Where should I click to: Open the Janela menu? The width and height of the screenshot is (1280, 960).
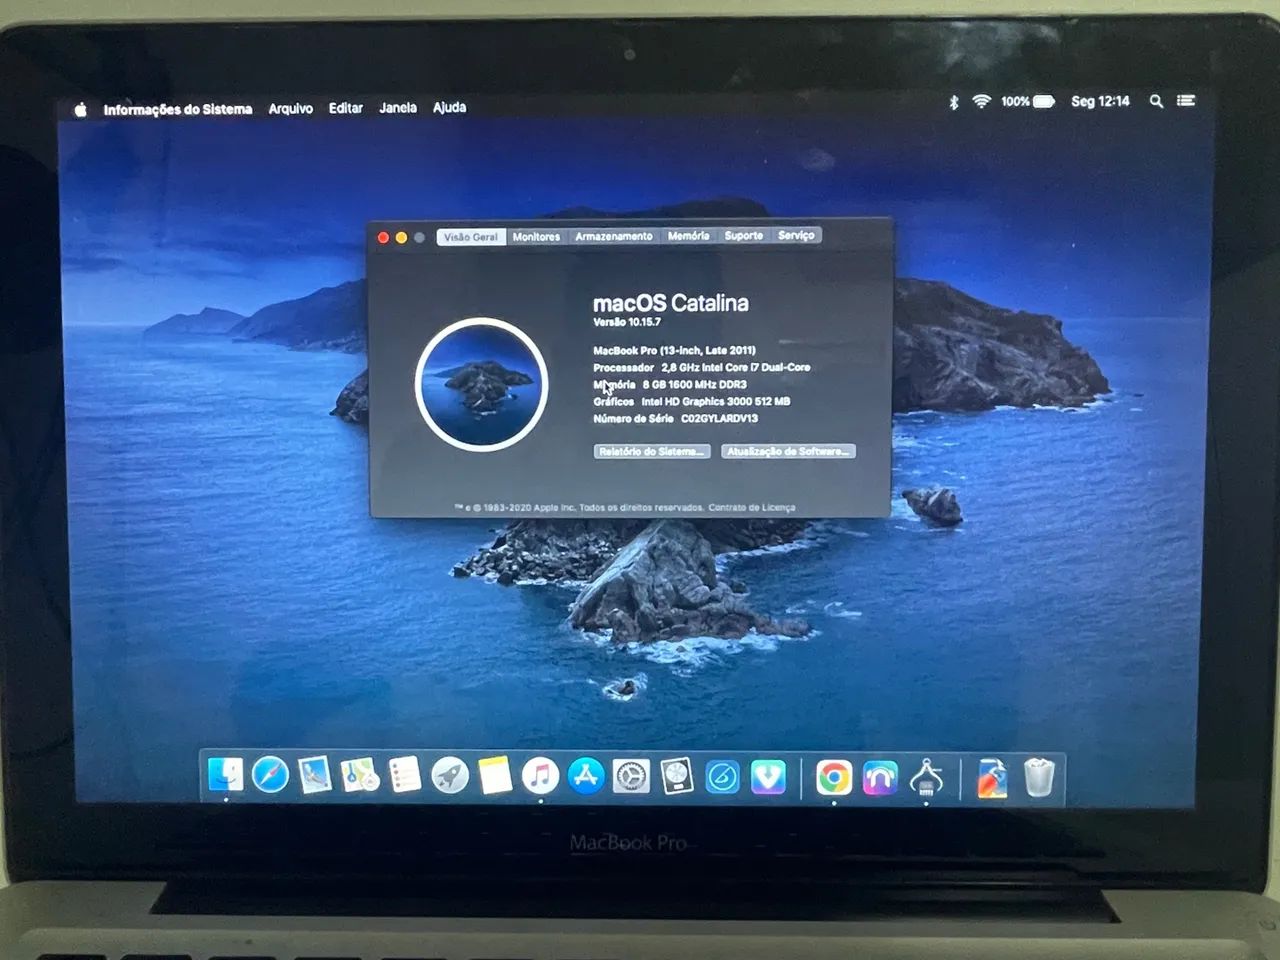[x=398, y=107]
